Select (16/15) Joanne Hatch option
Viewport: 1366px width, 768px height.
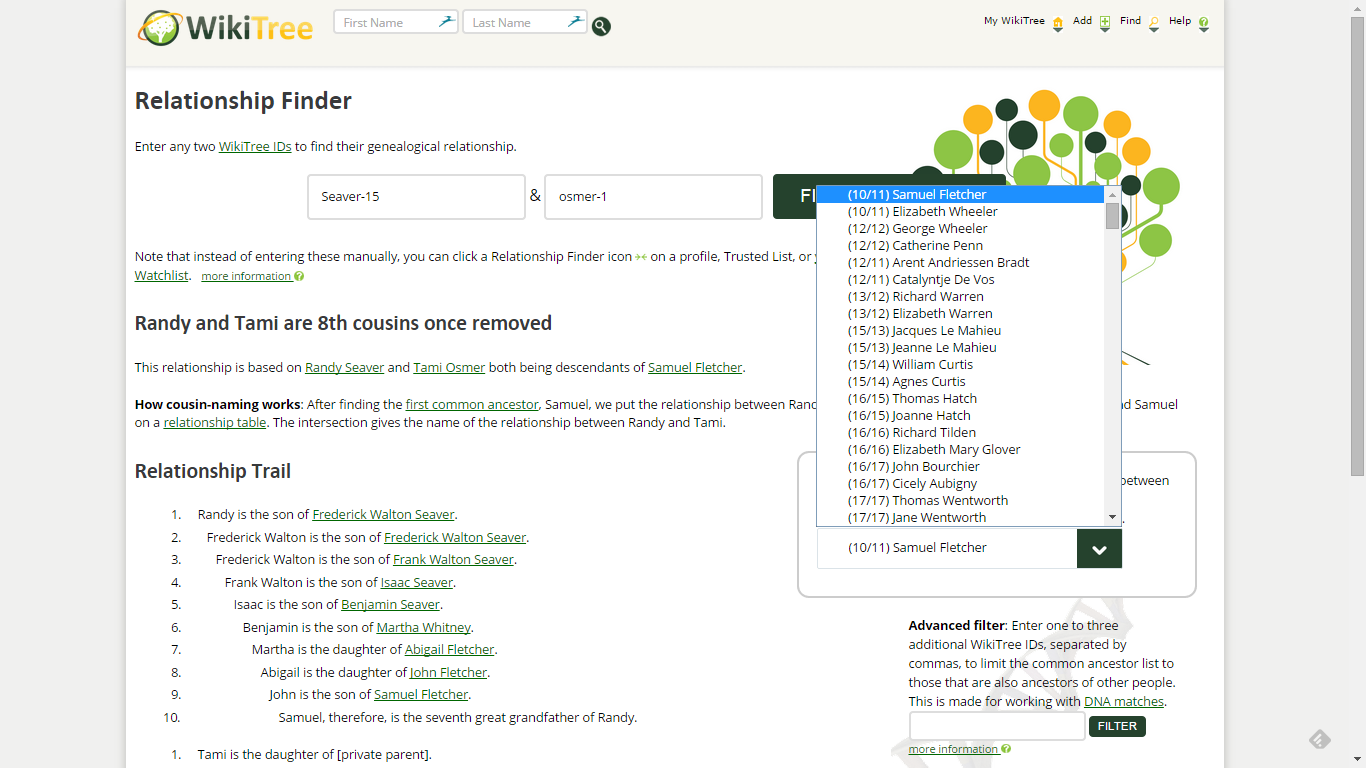tap(961, 415)
